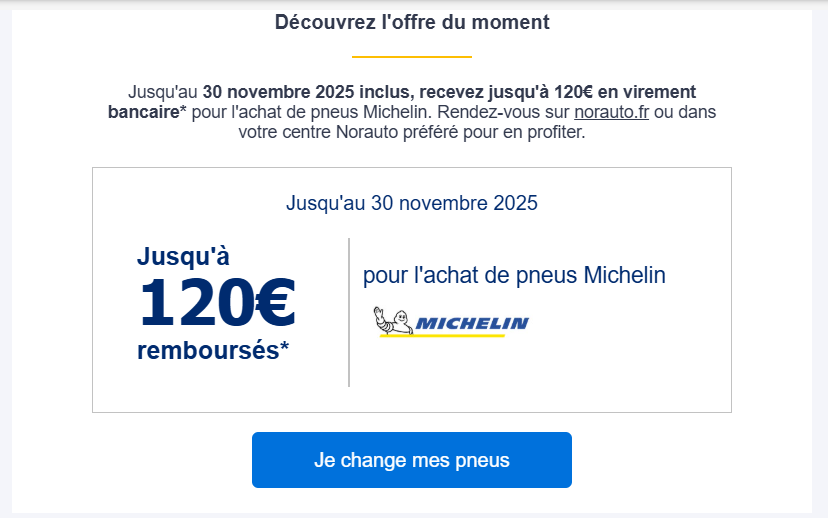828x518 pixels.
Task: Click the "remboursés*" text in the offer box
Action: [213, 351]
